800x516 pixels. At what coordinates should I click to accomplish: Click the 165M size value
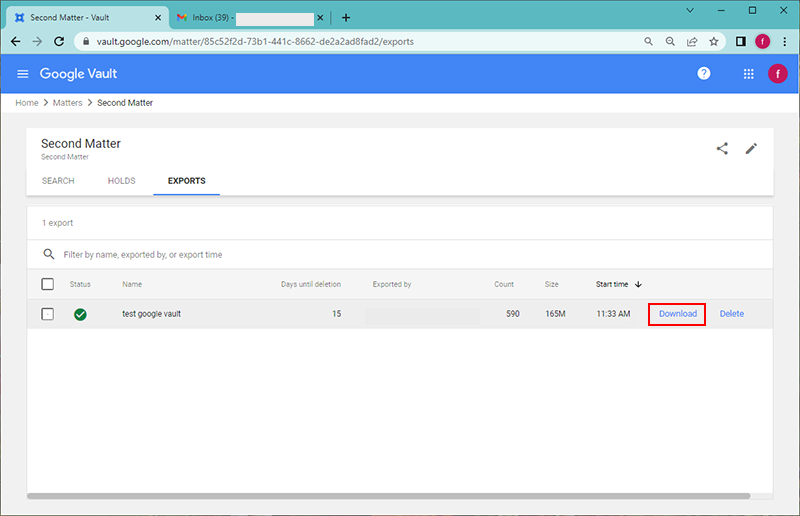pos(555,314)
